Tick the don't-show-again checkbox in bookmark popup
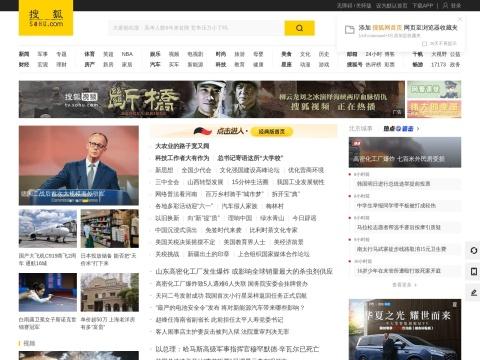The image size is (480, 360). [x=424, y=44]
